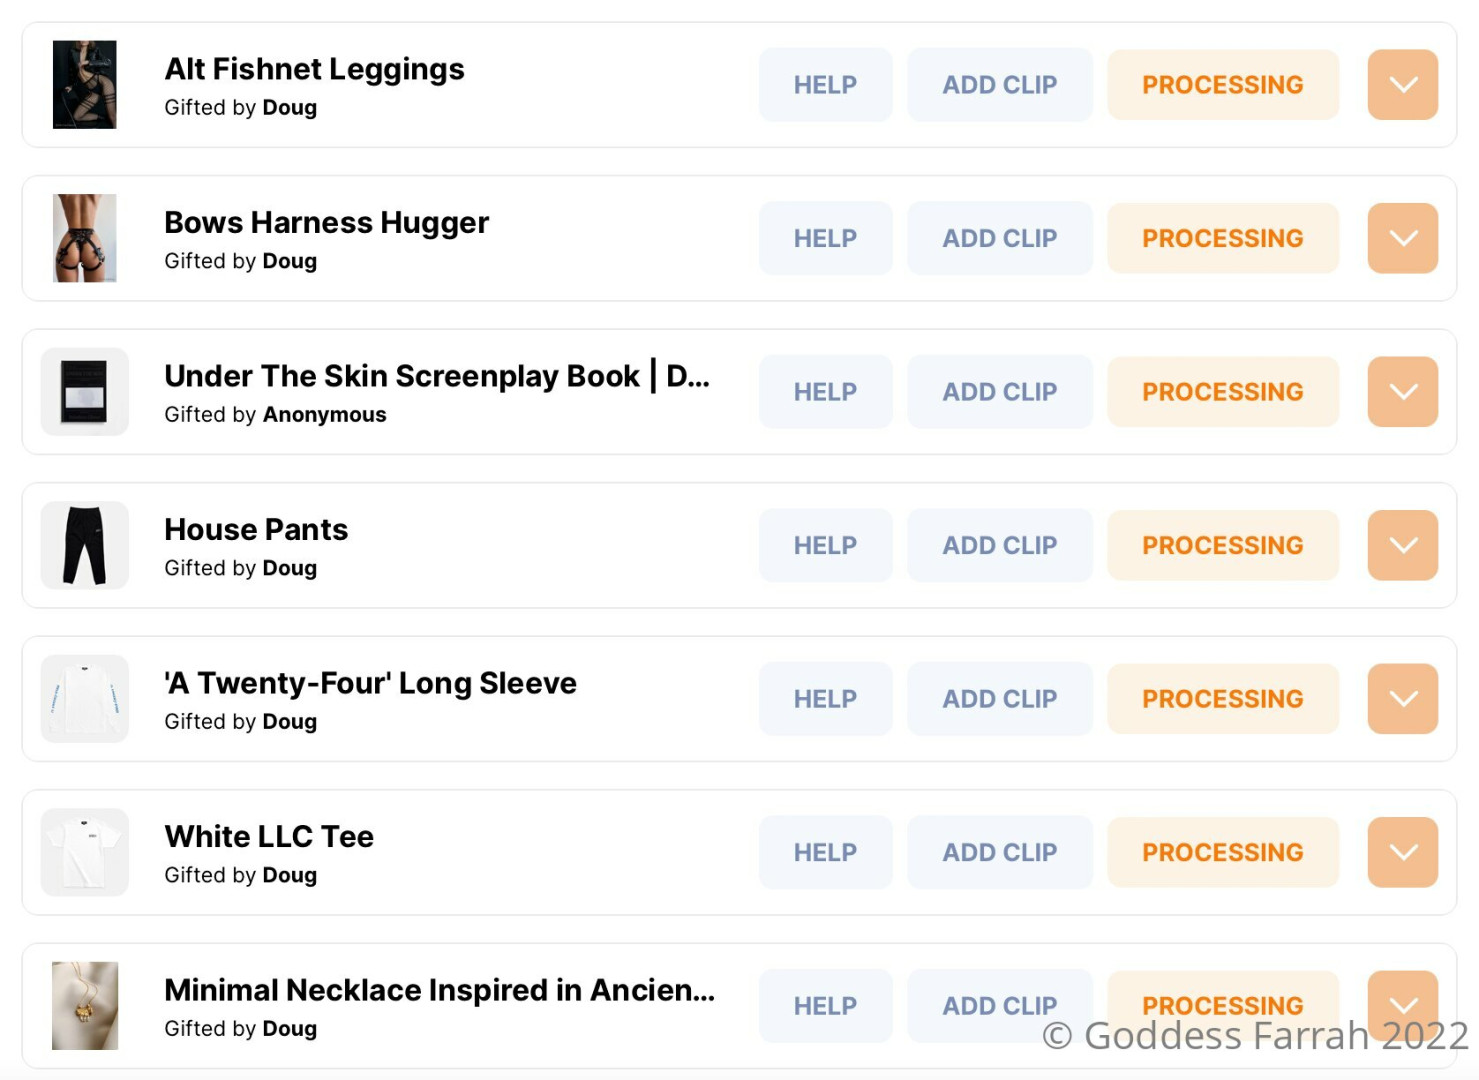
Task: Click the Alt Fishnet Leggings title
Action: [x=314, y=69]
